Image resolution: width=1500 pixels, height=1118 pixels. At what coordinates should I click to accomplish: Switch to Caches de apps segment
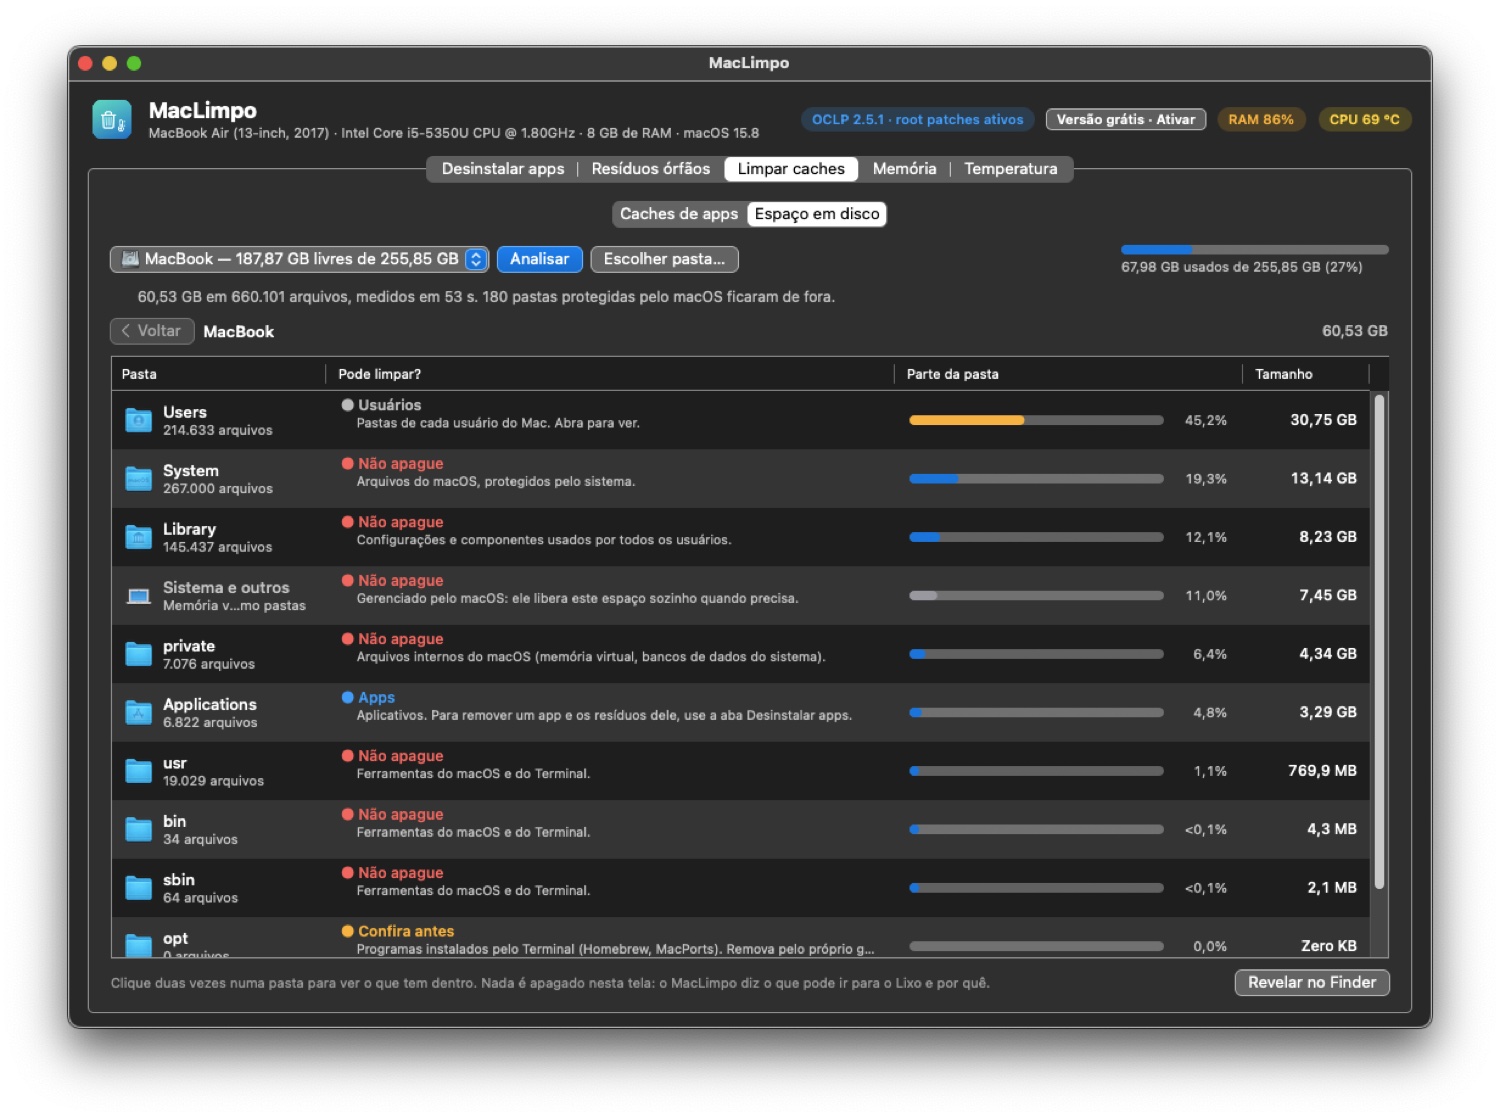tap(679, 214)
